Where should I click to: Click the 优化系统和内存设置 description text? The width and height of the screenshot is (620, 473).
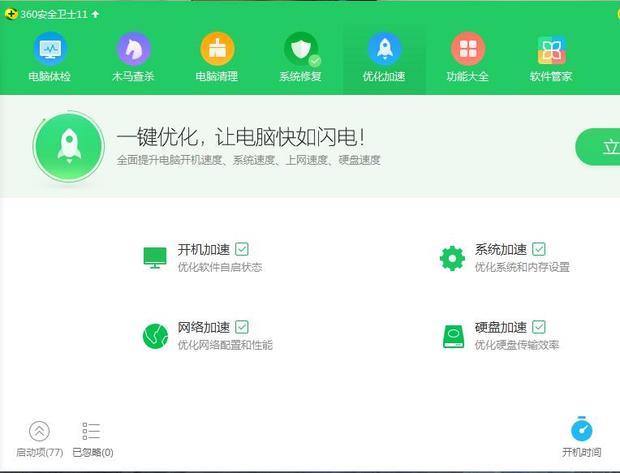[522, 267]
